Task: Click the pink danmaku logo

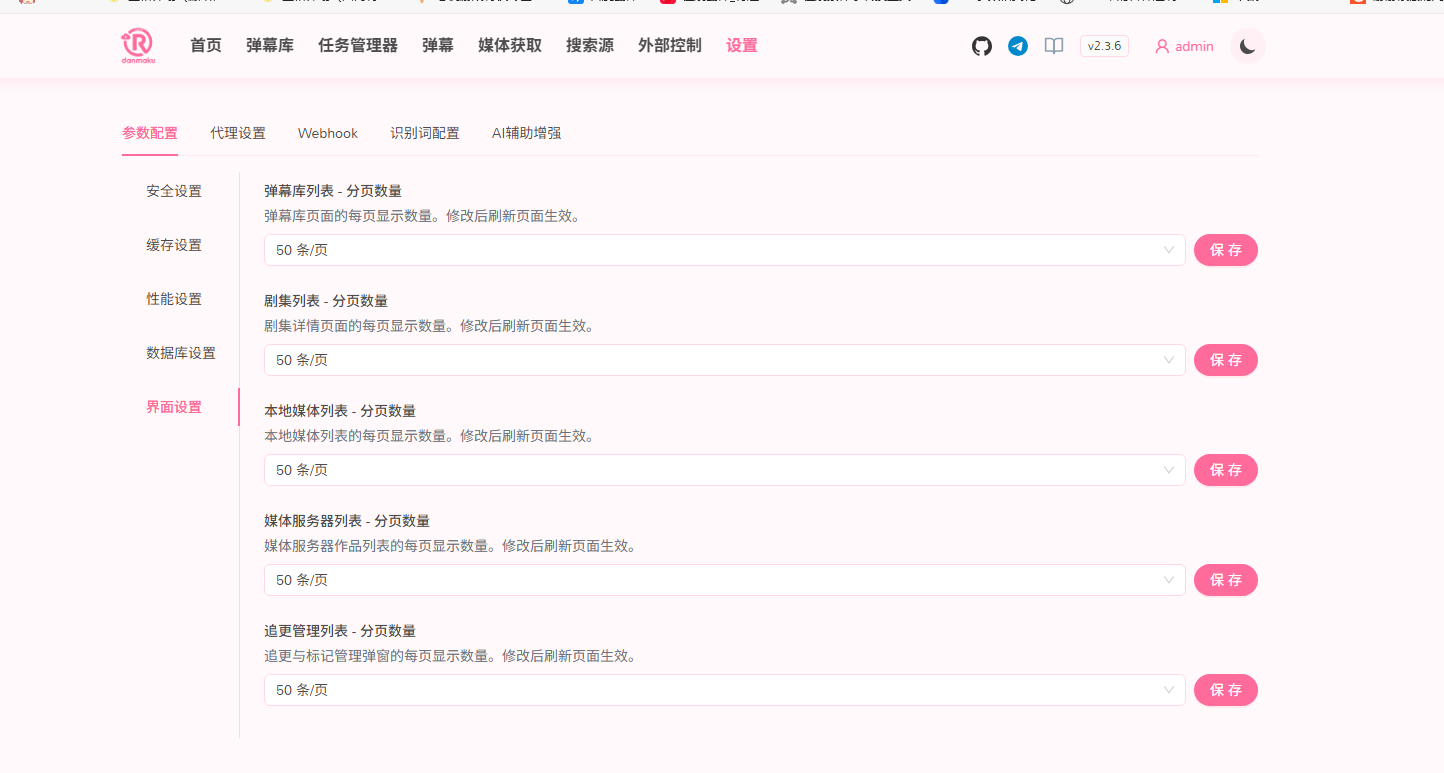Action: (x=138, y=45)
